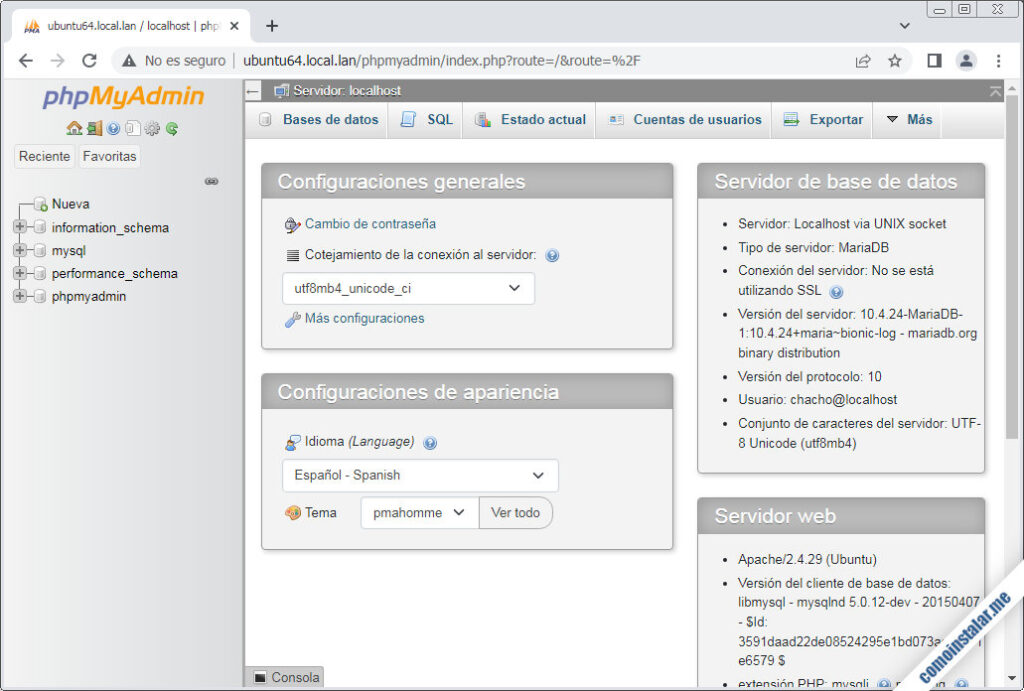Switch to the SQL tab
Viewport: 1024px width, 691px height.
pos(427,120)
